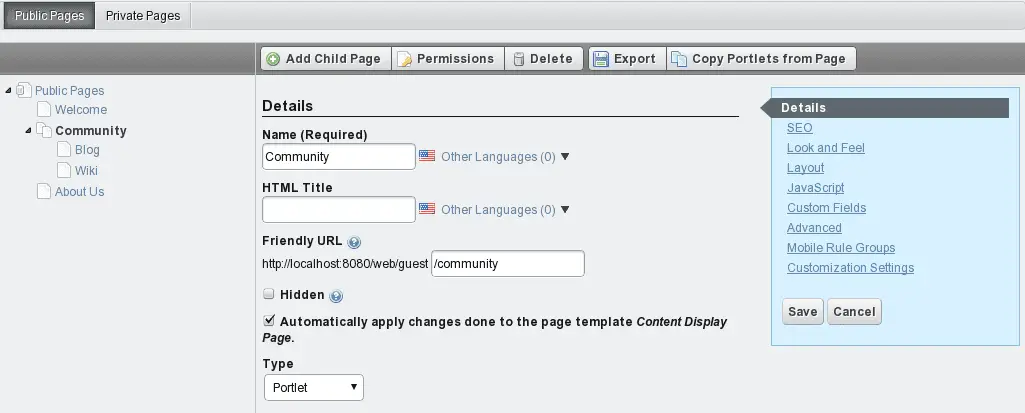The height and width of the screenshot is (413, 1025).
Task: Expand Other Languages for HTML Title
Action: click(x=505, y=210)
